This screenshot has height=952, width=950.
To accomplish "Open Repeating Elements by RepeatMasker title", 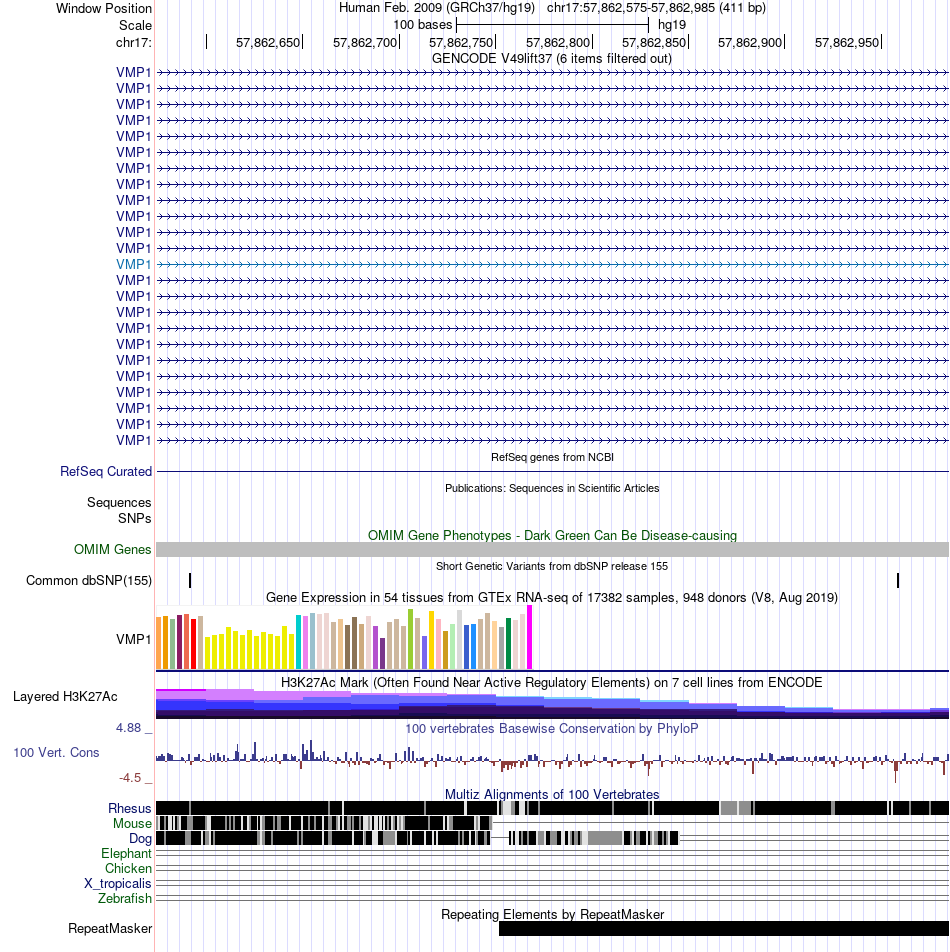I will (552, 914).
